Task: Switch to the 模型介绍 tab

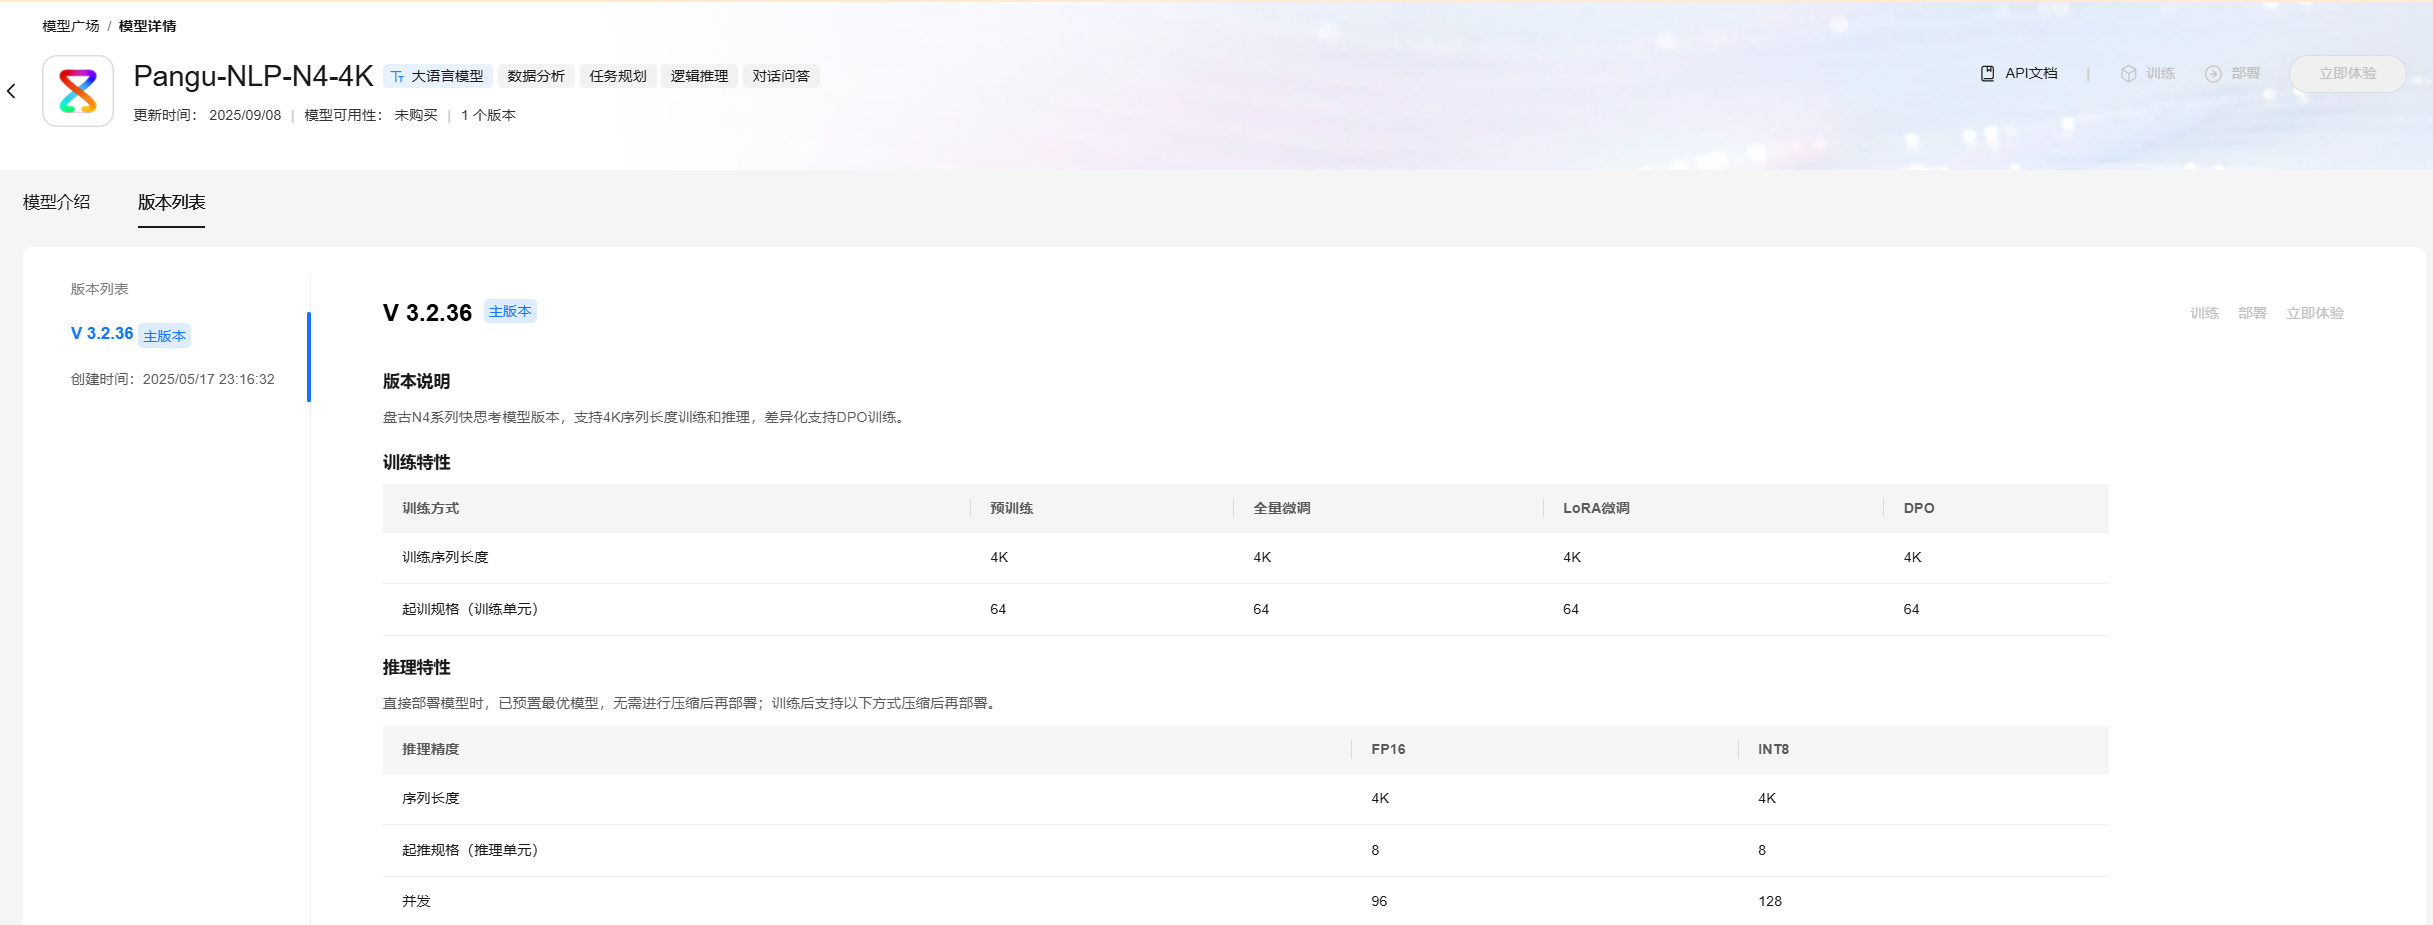Action: [57, 202]
